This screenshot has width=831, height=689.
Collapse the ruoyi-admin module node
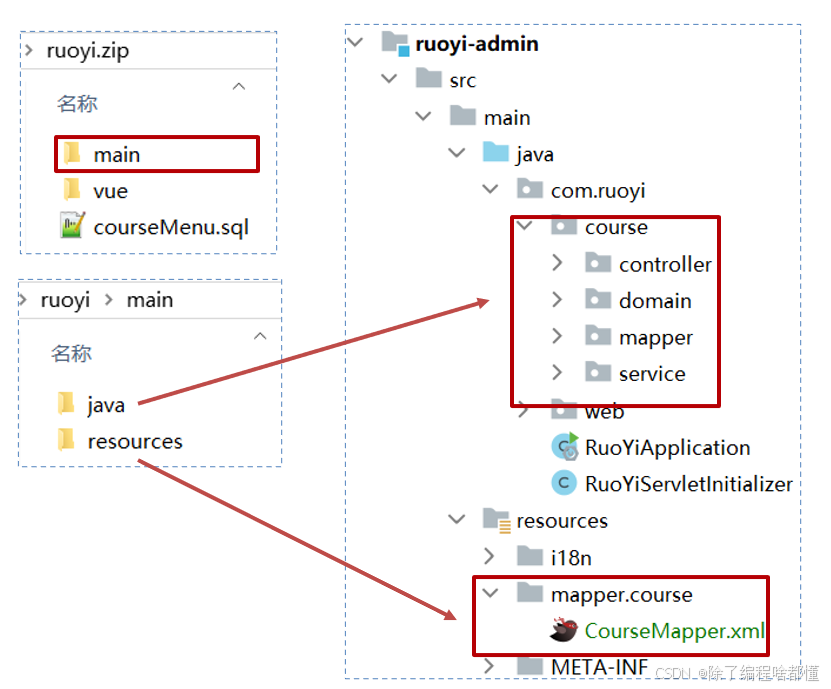(x=355, y=42)
